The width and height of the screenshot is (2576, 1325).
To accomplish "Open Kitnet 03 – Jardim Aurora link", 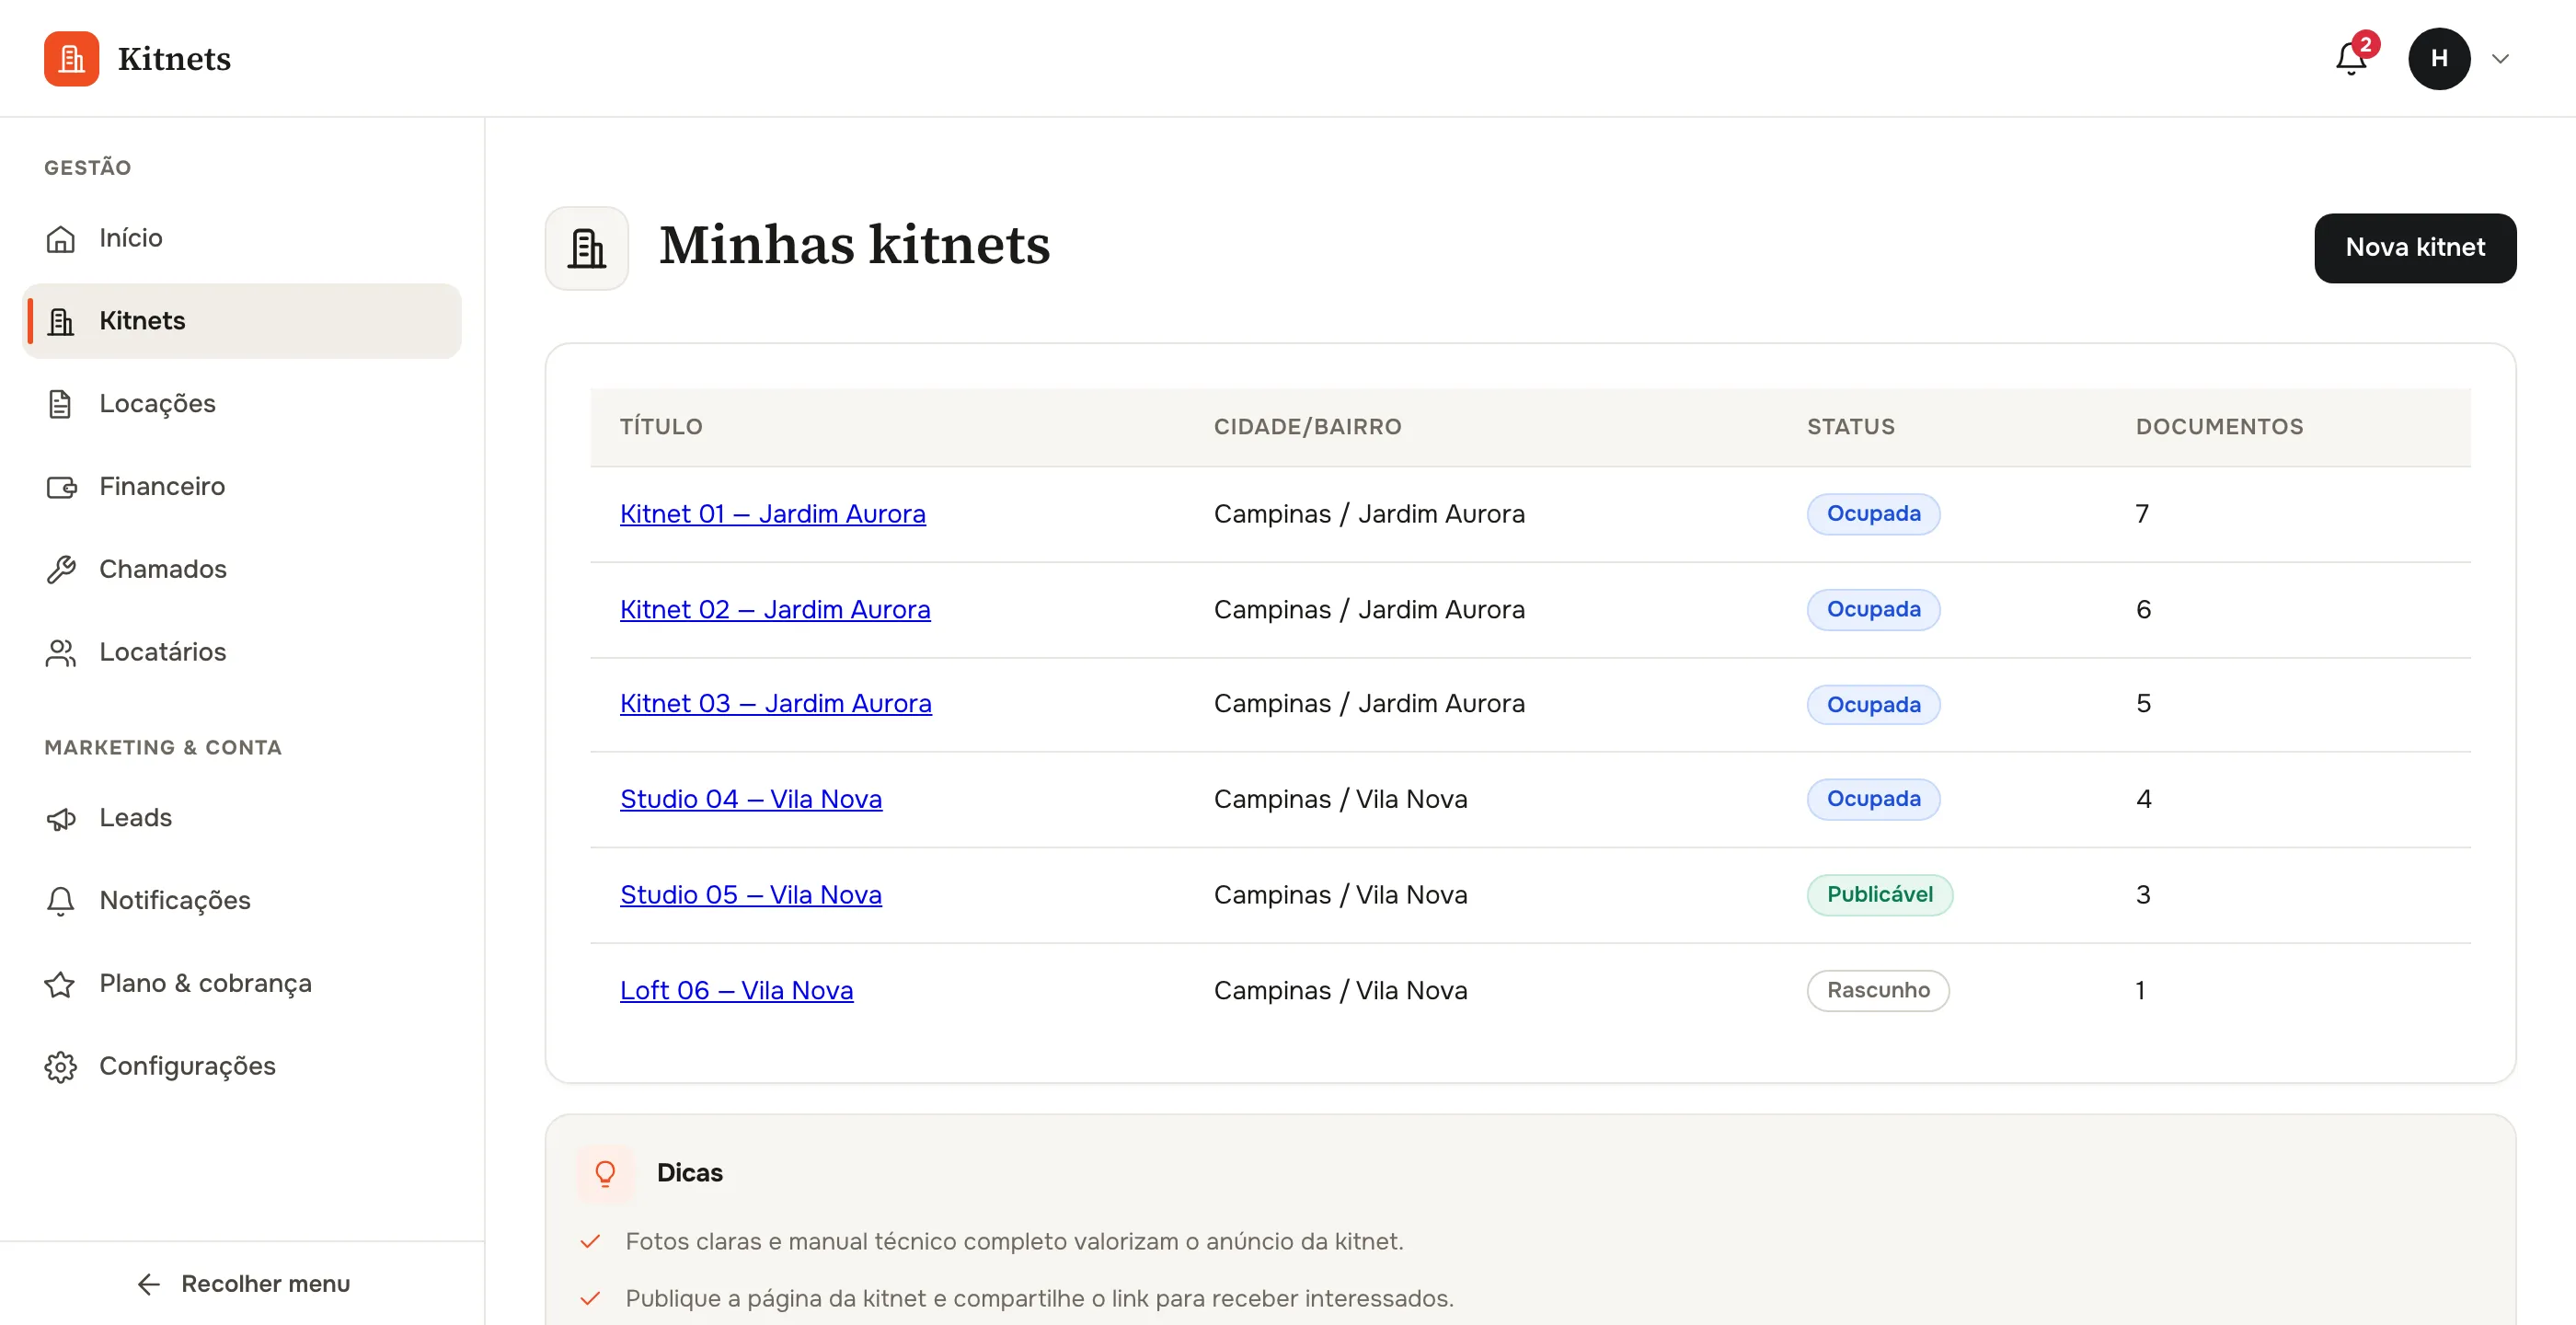I will pyautogui.click(x=776, y=704).
